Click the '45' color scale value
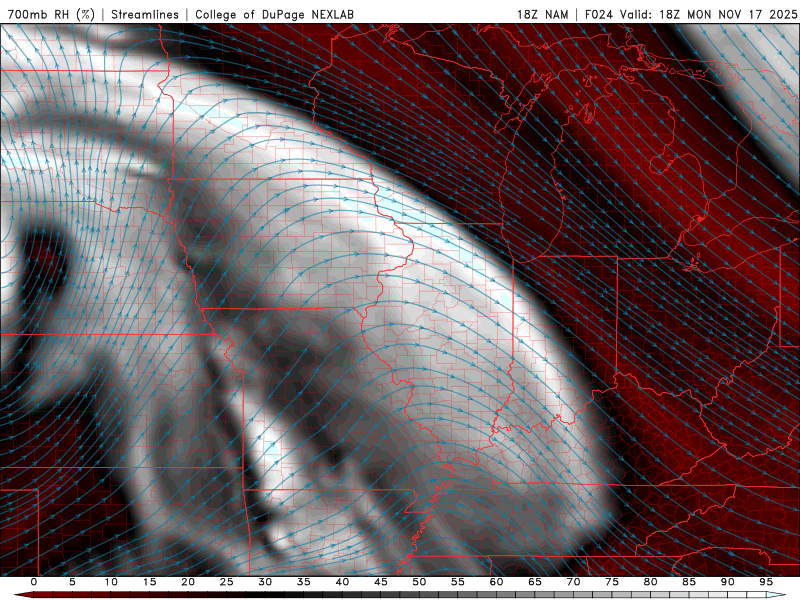The width and height of the screenshot is (800, 600). click(381, 582)
